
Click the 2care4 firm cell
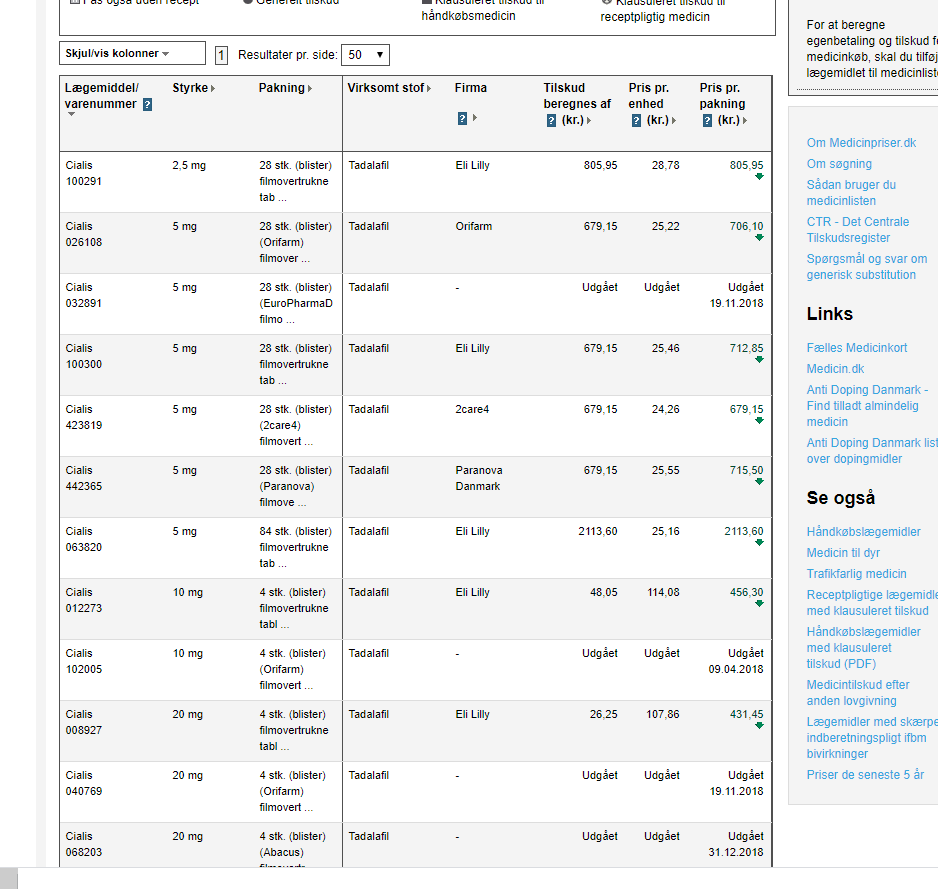click(x=472, y=410)
